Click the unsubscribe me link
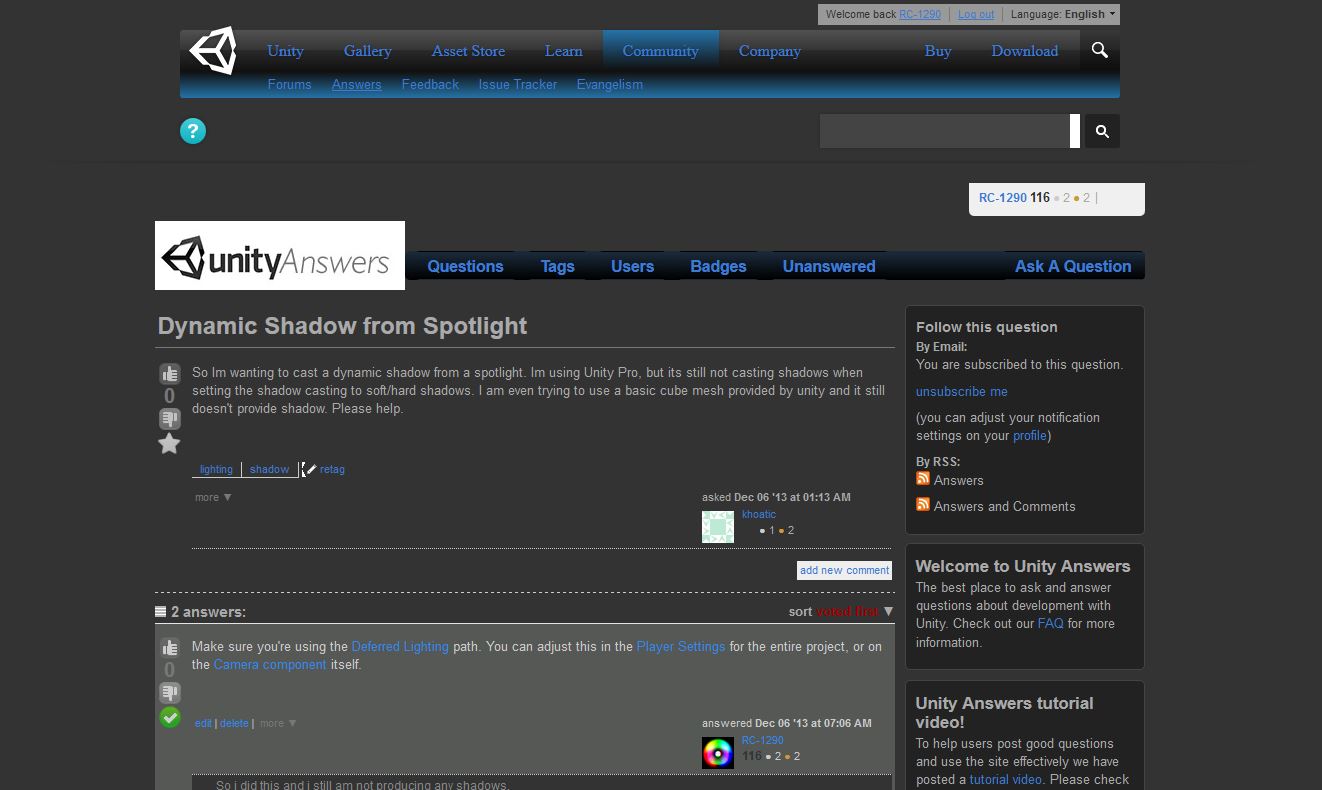 click(x=961, y=391)
